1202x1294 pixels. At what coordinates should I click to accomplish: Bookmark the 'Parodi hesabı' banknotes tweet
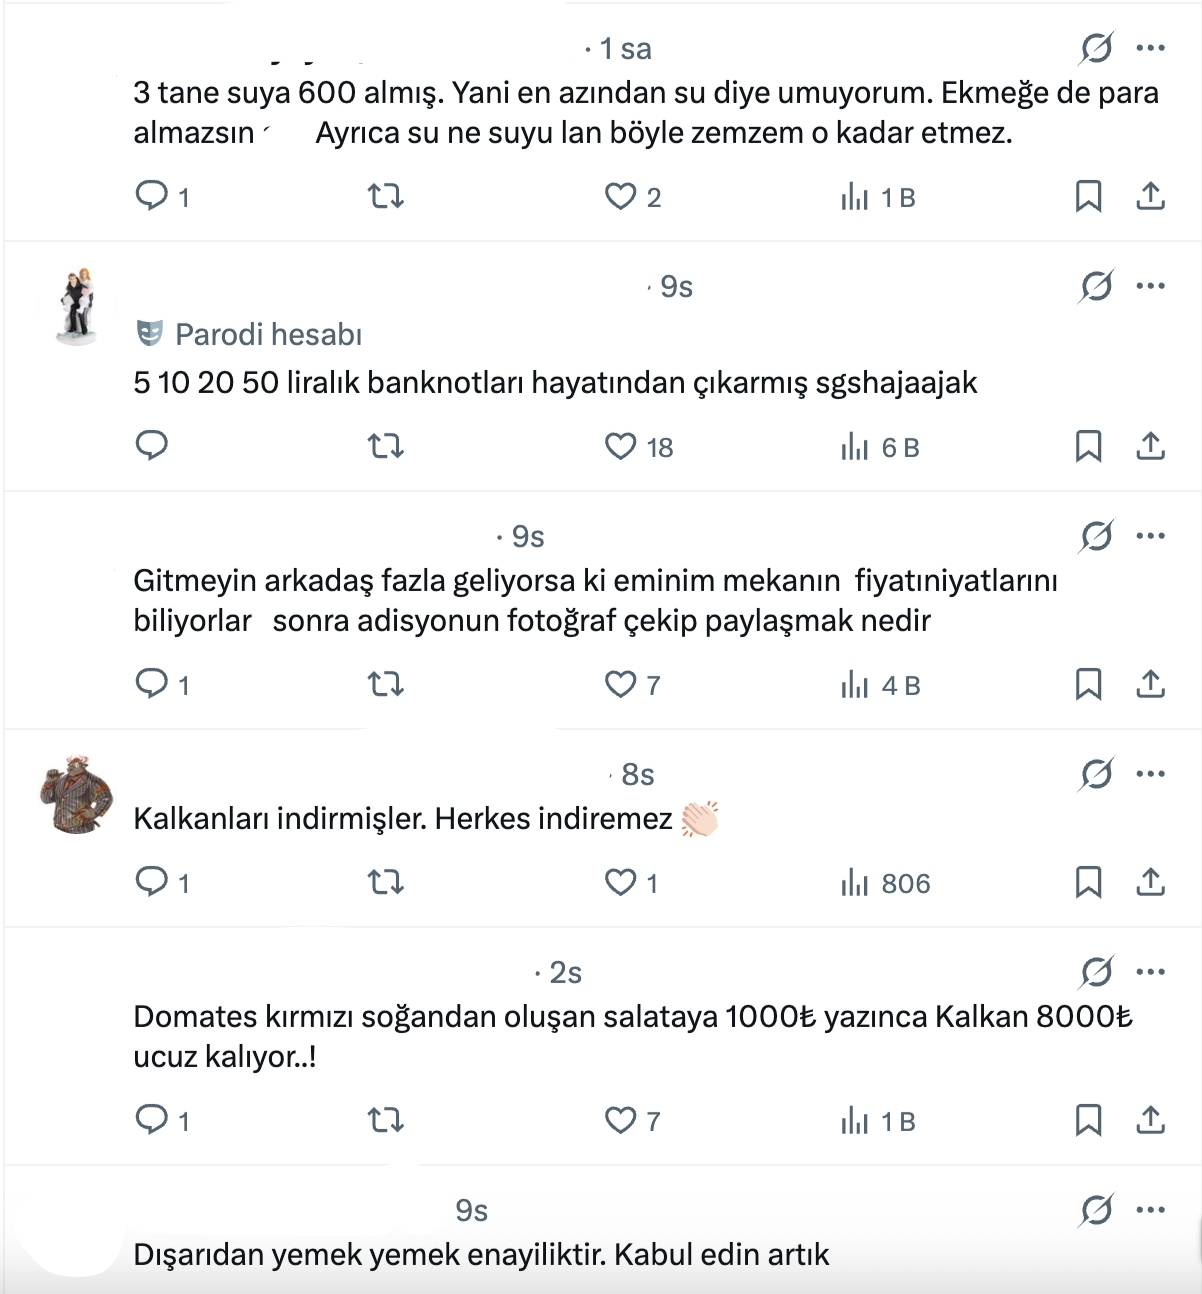click(1088, 446)
